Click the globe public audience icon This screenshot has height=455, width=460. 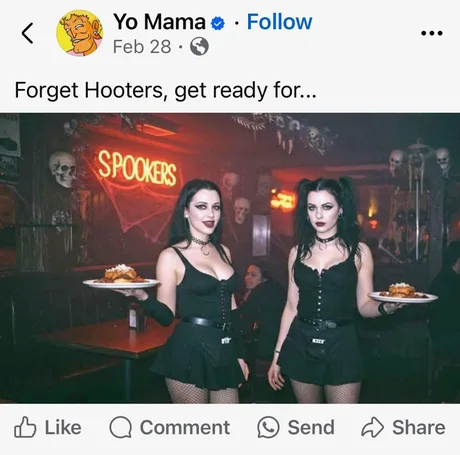click(199, 46)
